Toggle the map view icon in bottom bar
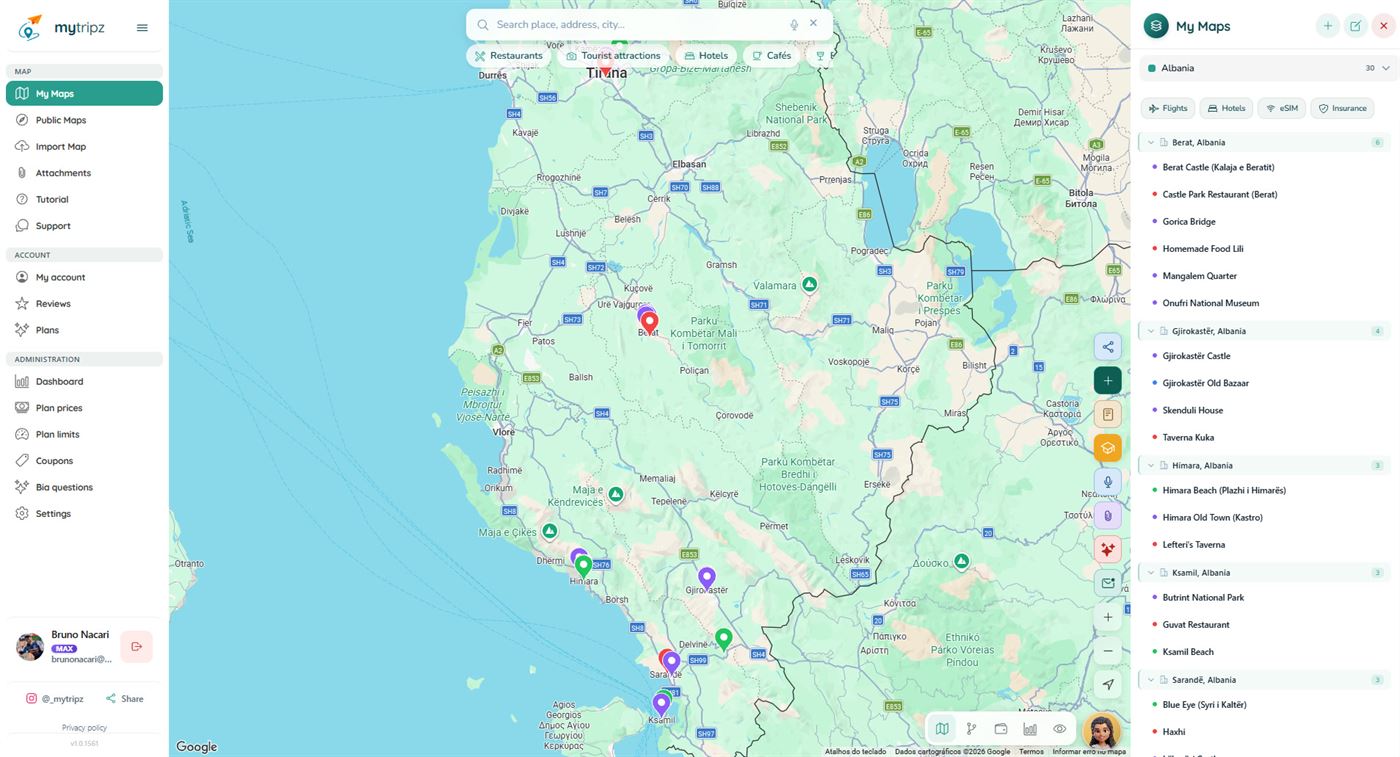Viewport: 1400px width, 757px height. (x=942, y=729)
